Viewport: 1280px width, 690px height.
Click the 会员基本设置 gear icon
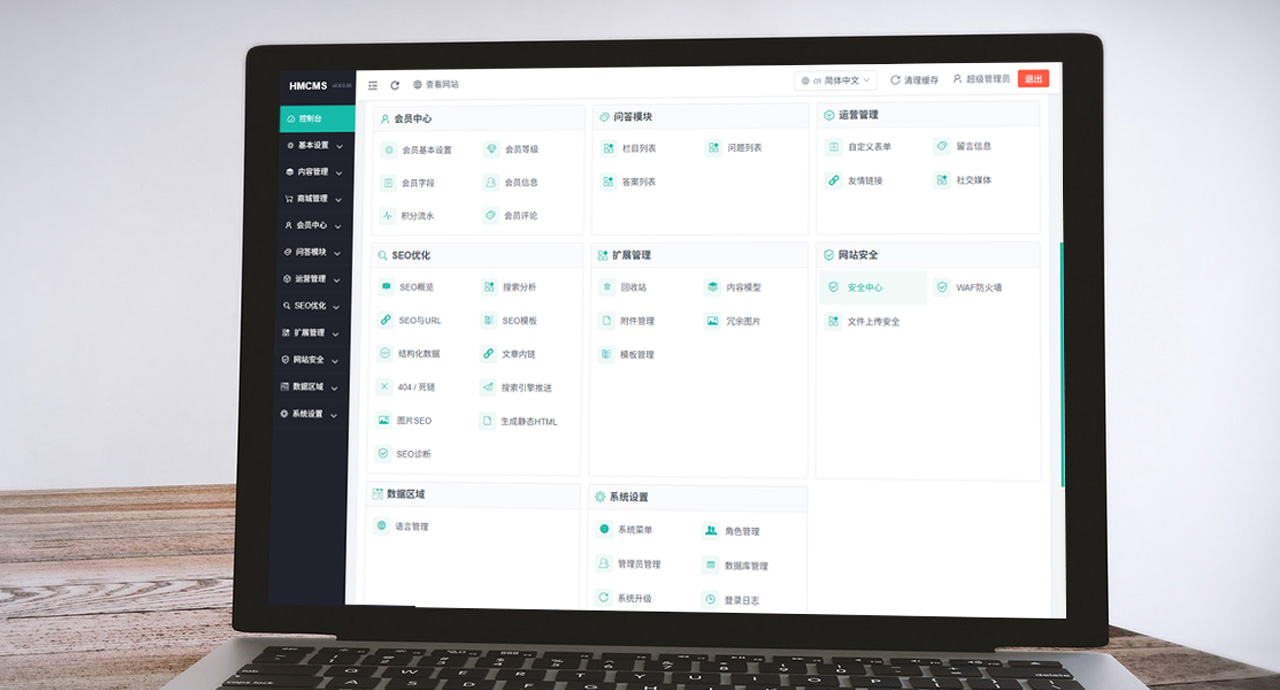389,150
